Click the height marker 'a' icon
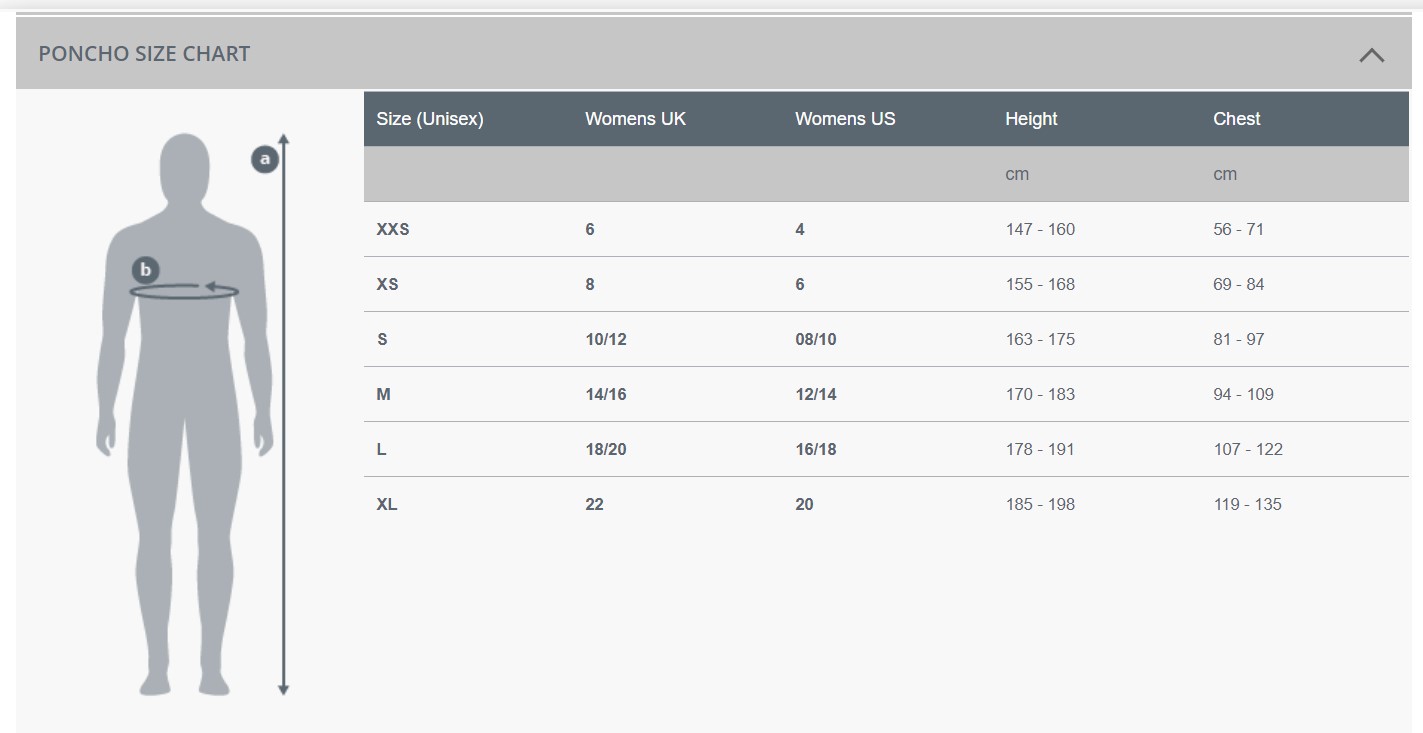1423x733 pixels. 265,158
